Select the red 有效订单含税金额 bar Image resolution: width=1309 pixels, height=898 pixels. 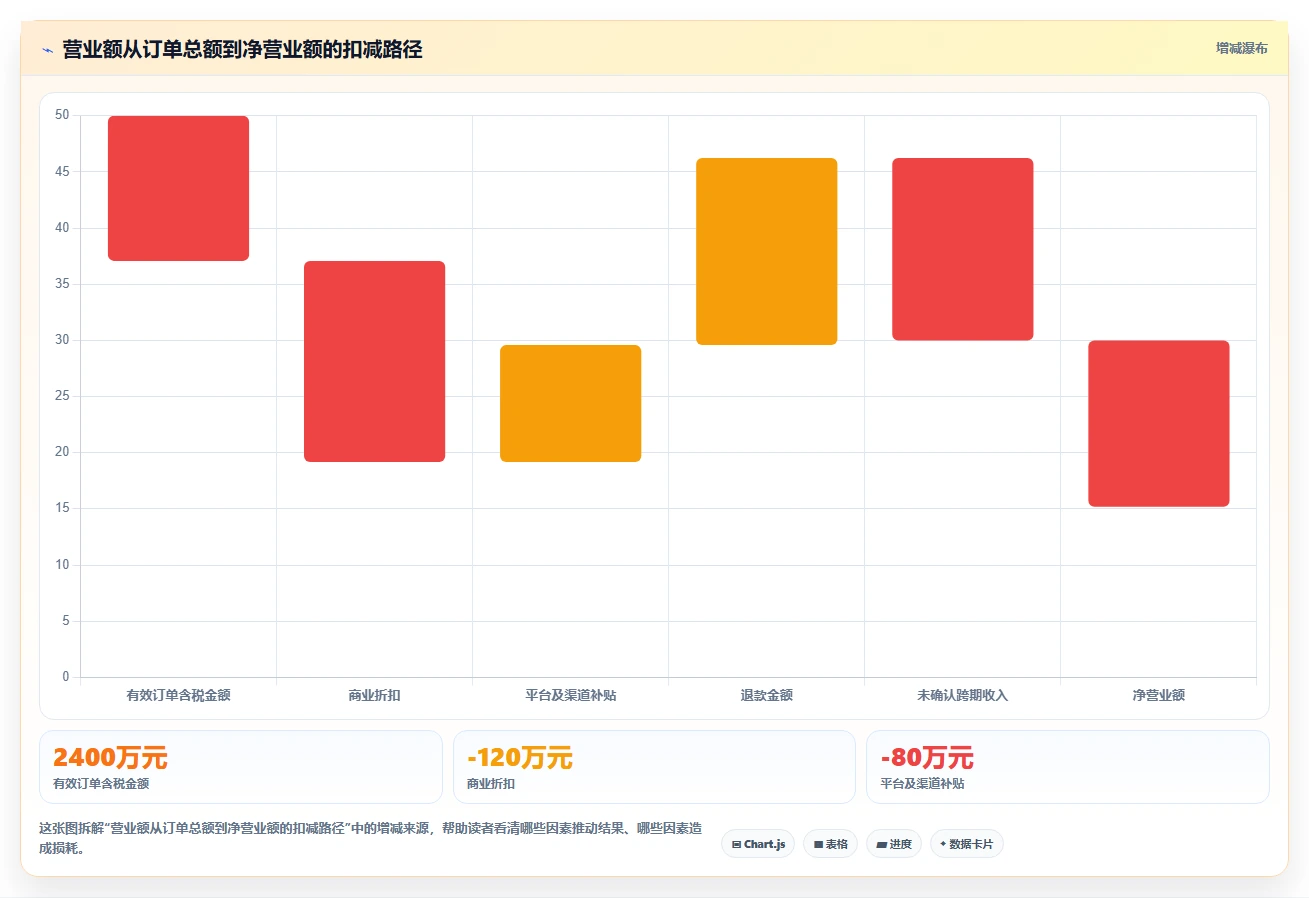178,188
